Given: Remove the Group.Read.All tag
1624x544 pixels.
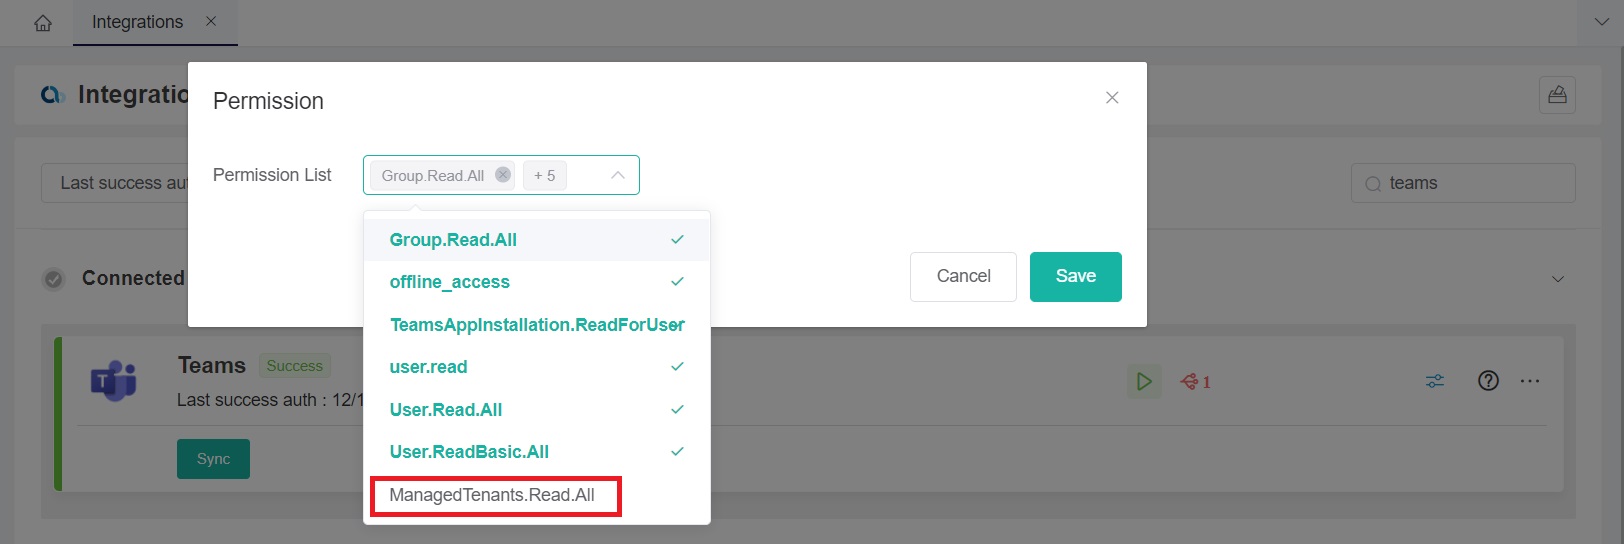Looking at the screenshot, I should point(503,175).
